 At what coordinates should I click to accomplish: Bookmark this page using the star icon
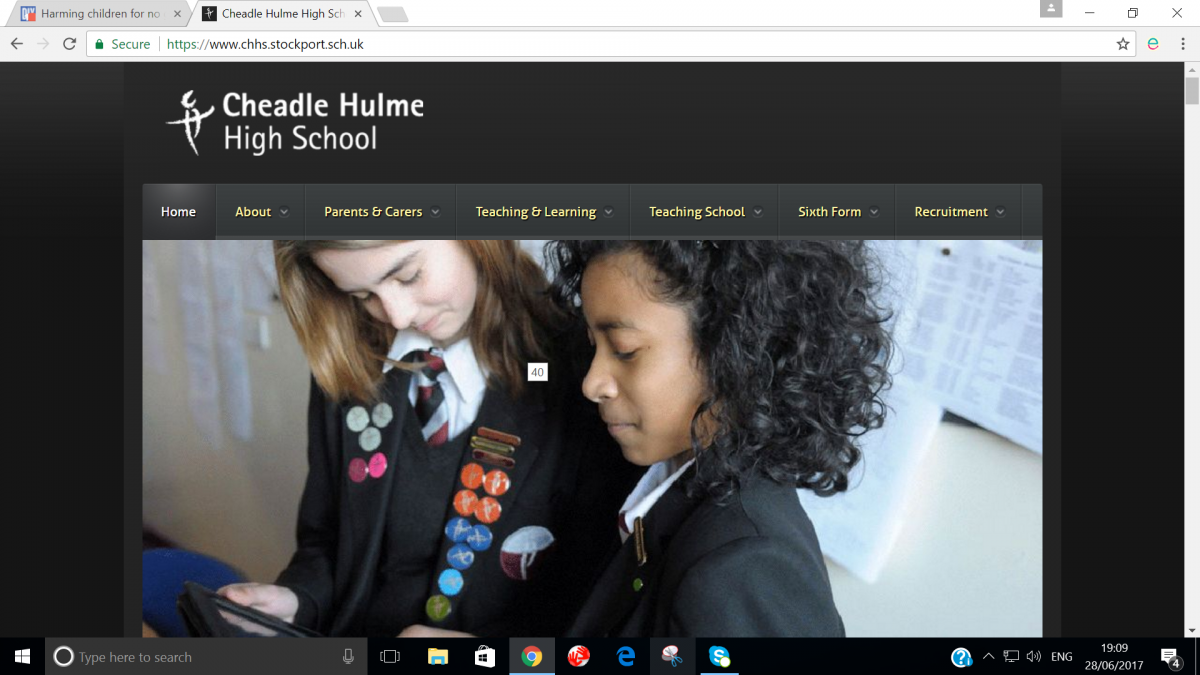click(1123, 44)
